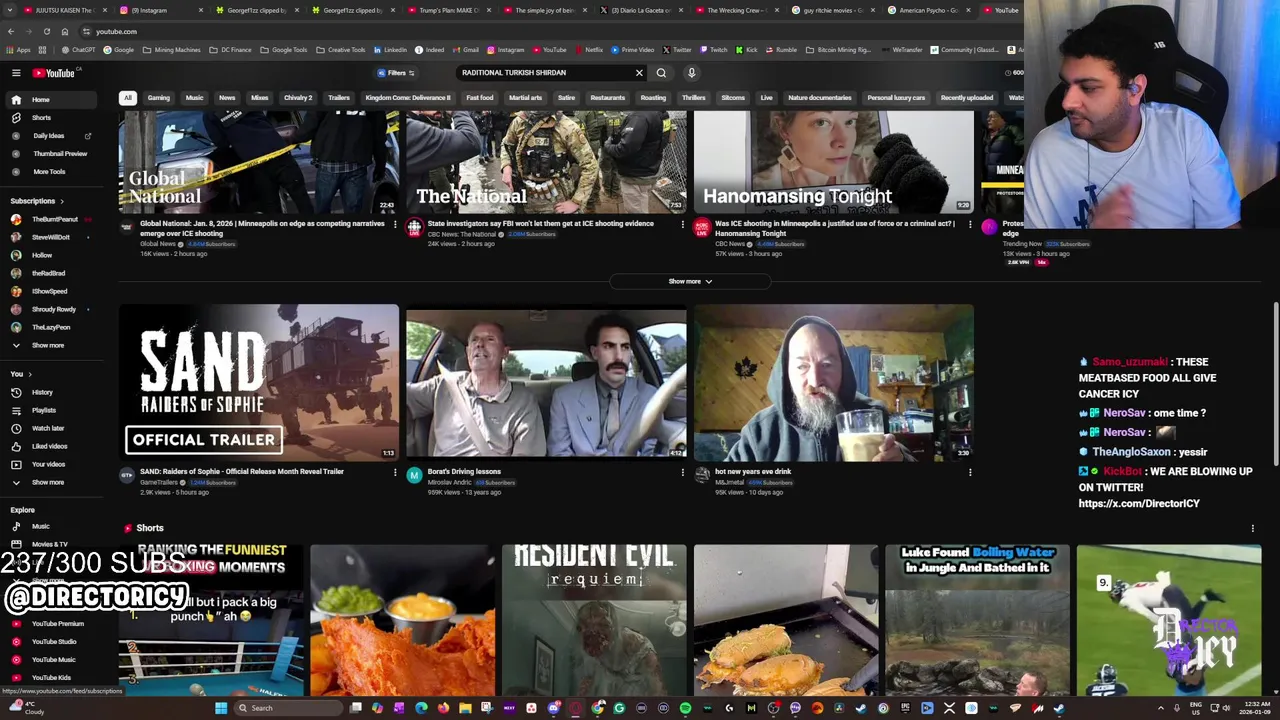Open Thumbnail Preview in the sidebar
This screenshot has height=720, width=1280.
pyautogui.click(x=53, y=154)
